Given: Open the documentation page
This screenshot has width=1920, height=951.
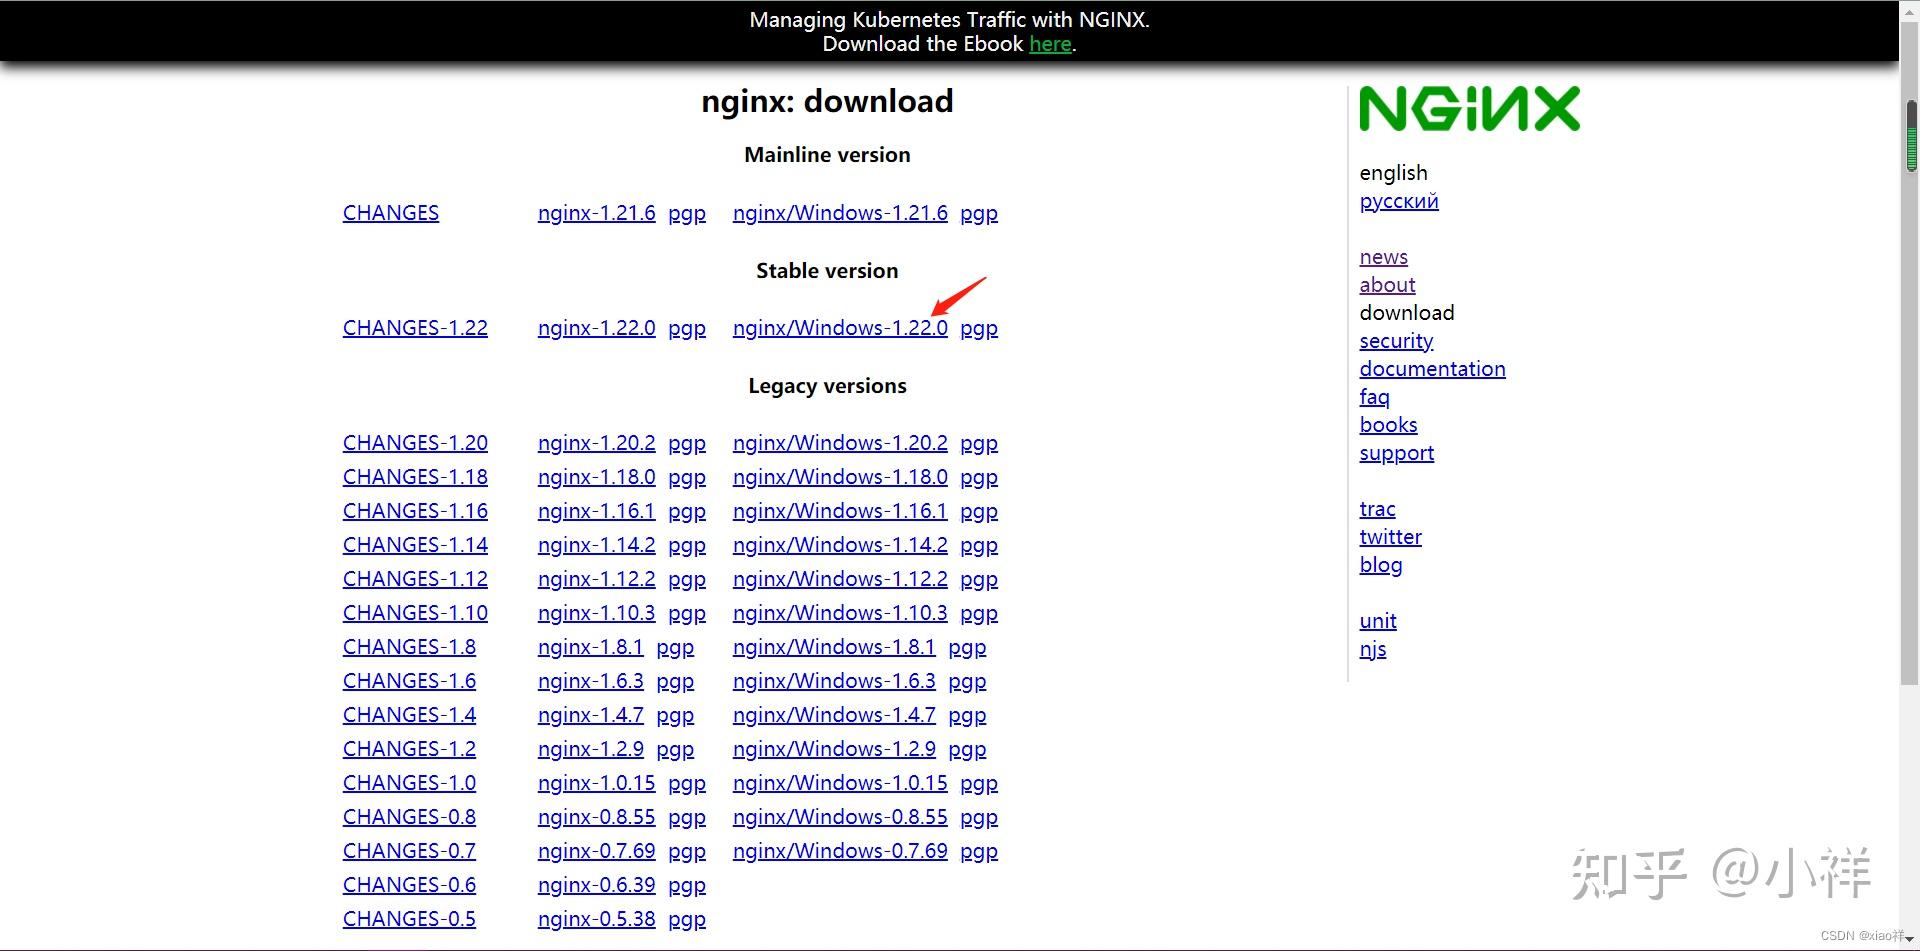Looking at the screenshot, I should pos(1432,368).
